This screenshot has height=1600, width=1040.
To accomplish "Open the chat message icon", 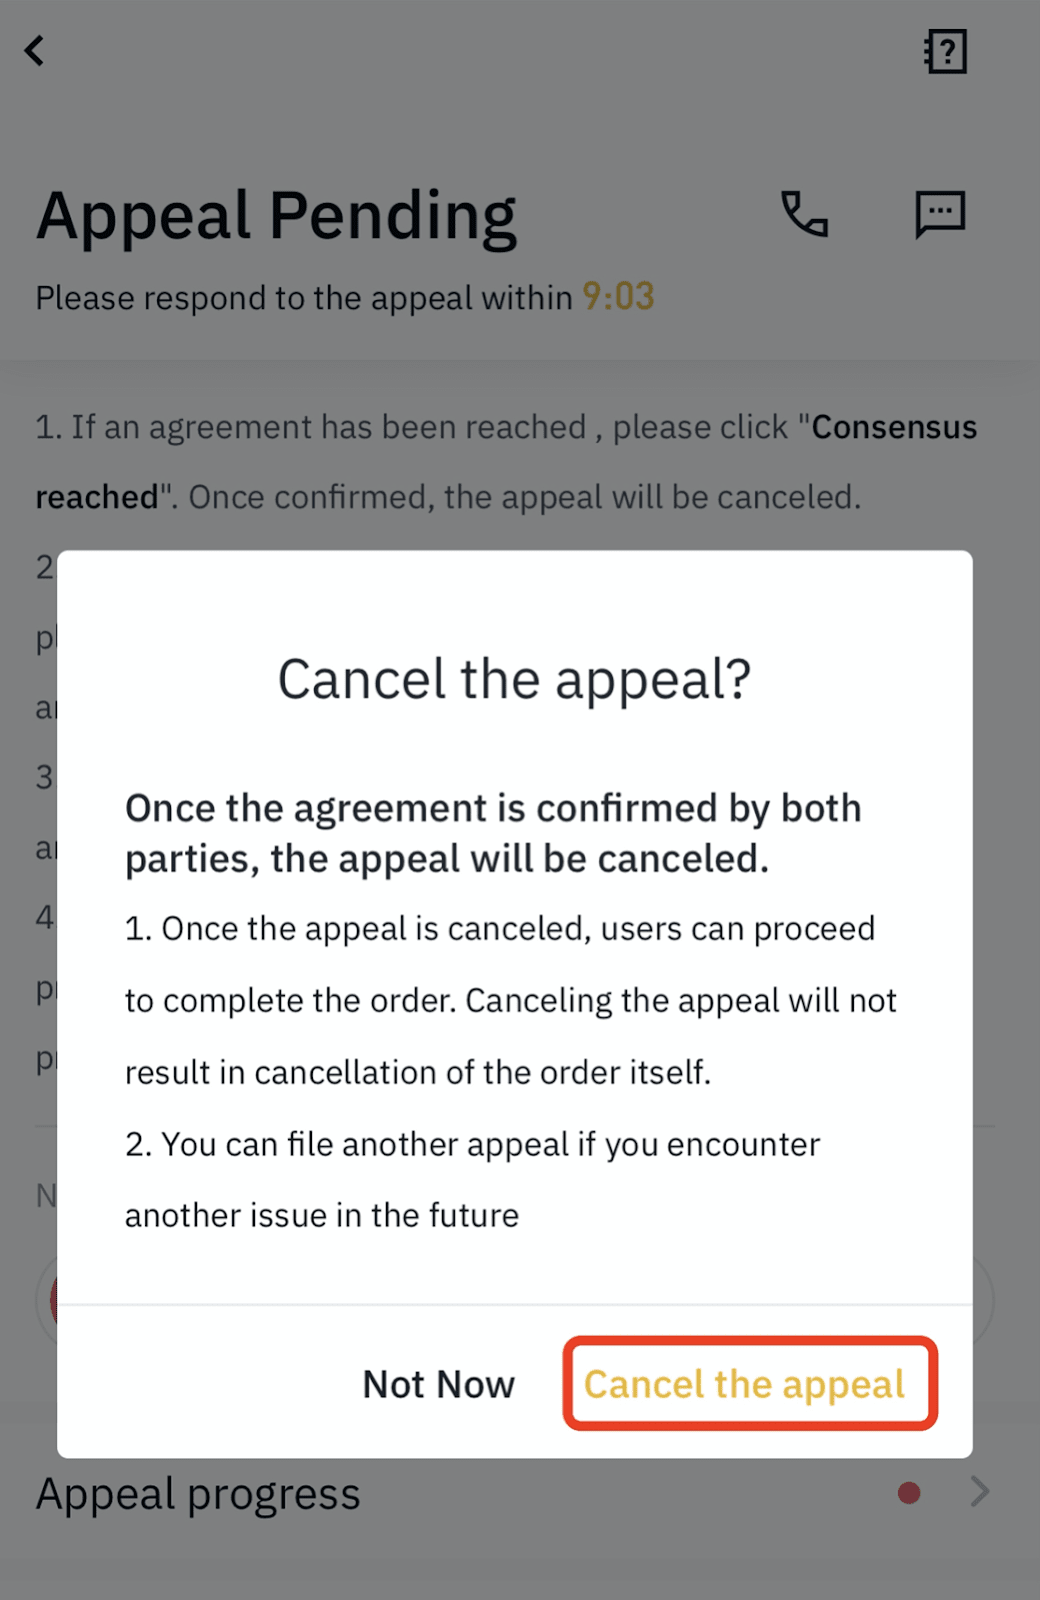I will [940, 213].
